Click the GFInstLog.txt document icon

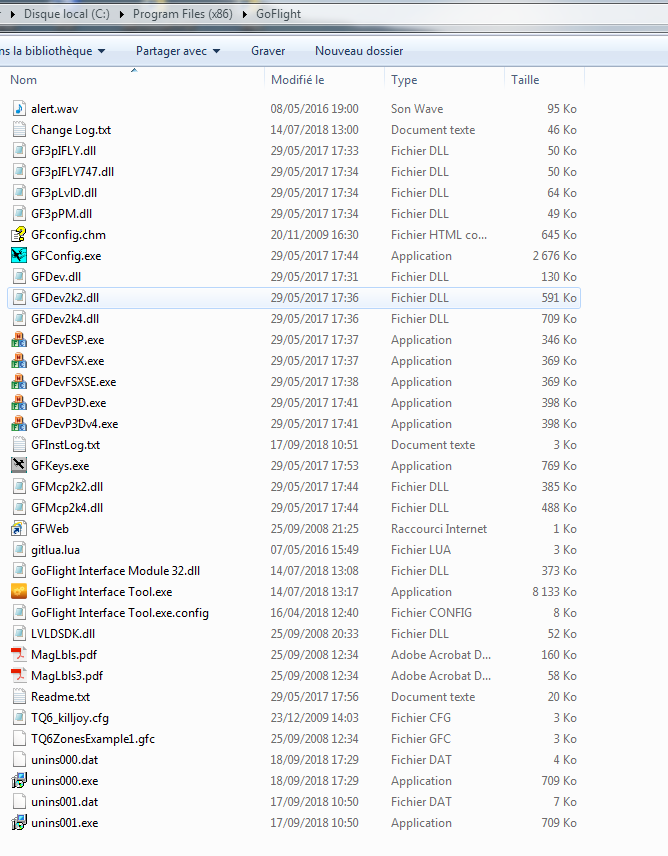coord(19,445)
